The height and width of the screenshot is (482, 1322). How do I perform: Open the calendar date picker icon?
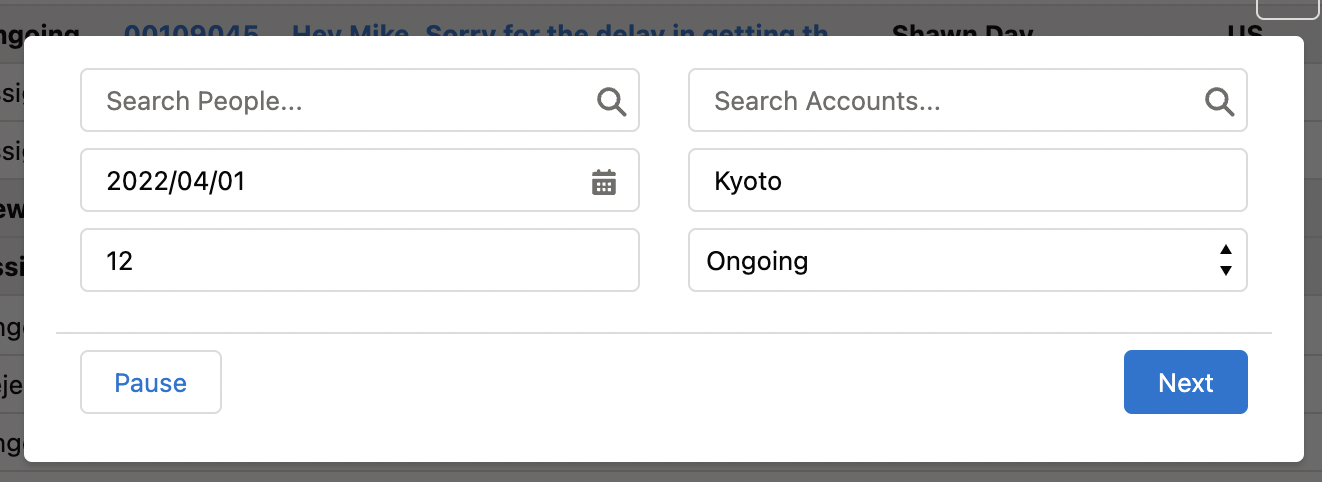[604, 182]
